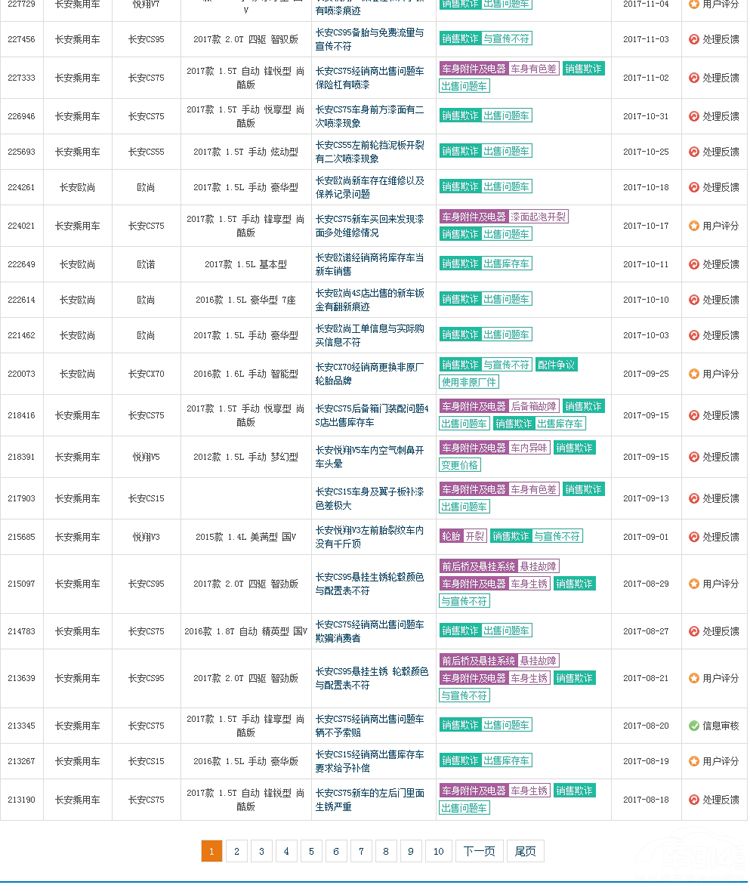Go to page 5 of results
750x891 pixels.
pos(311,851)
